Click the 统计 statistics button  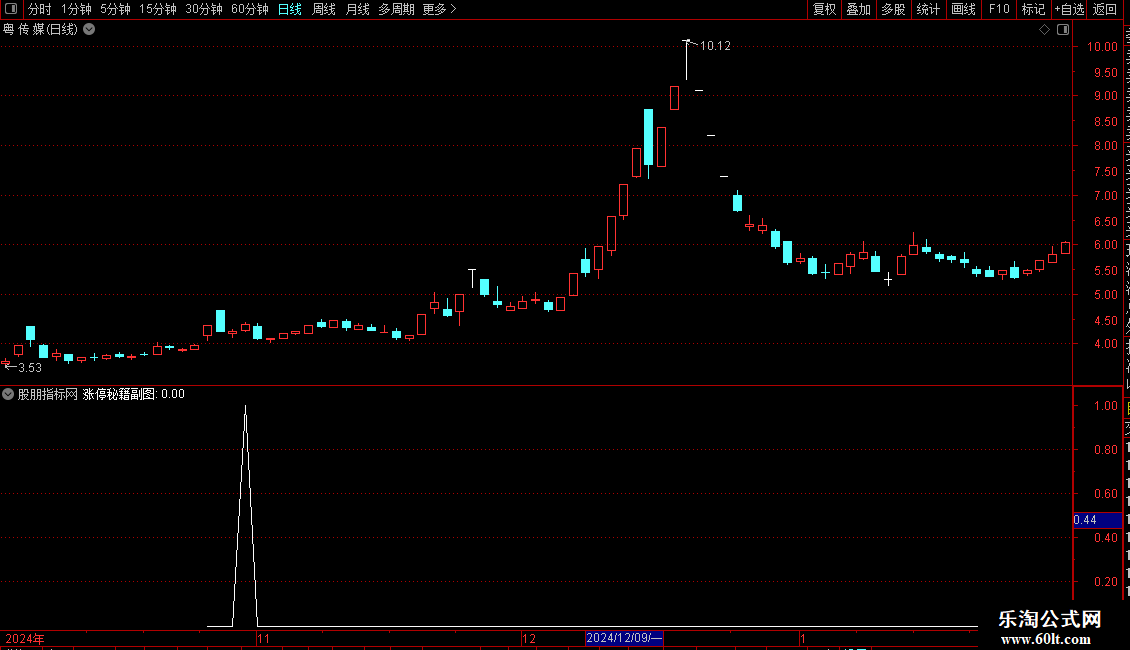[928, 9]
